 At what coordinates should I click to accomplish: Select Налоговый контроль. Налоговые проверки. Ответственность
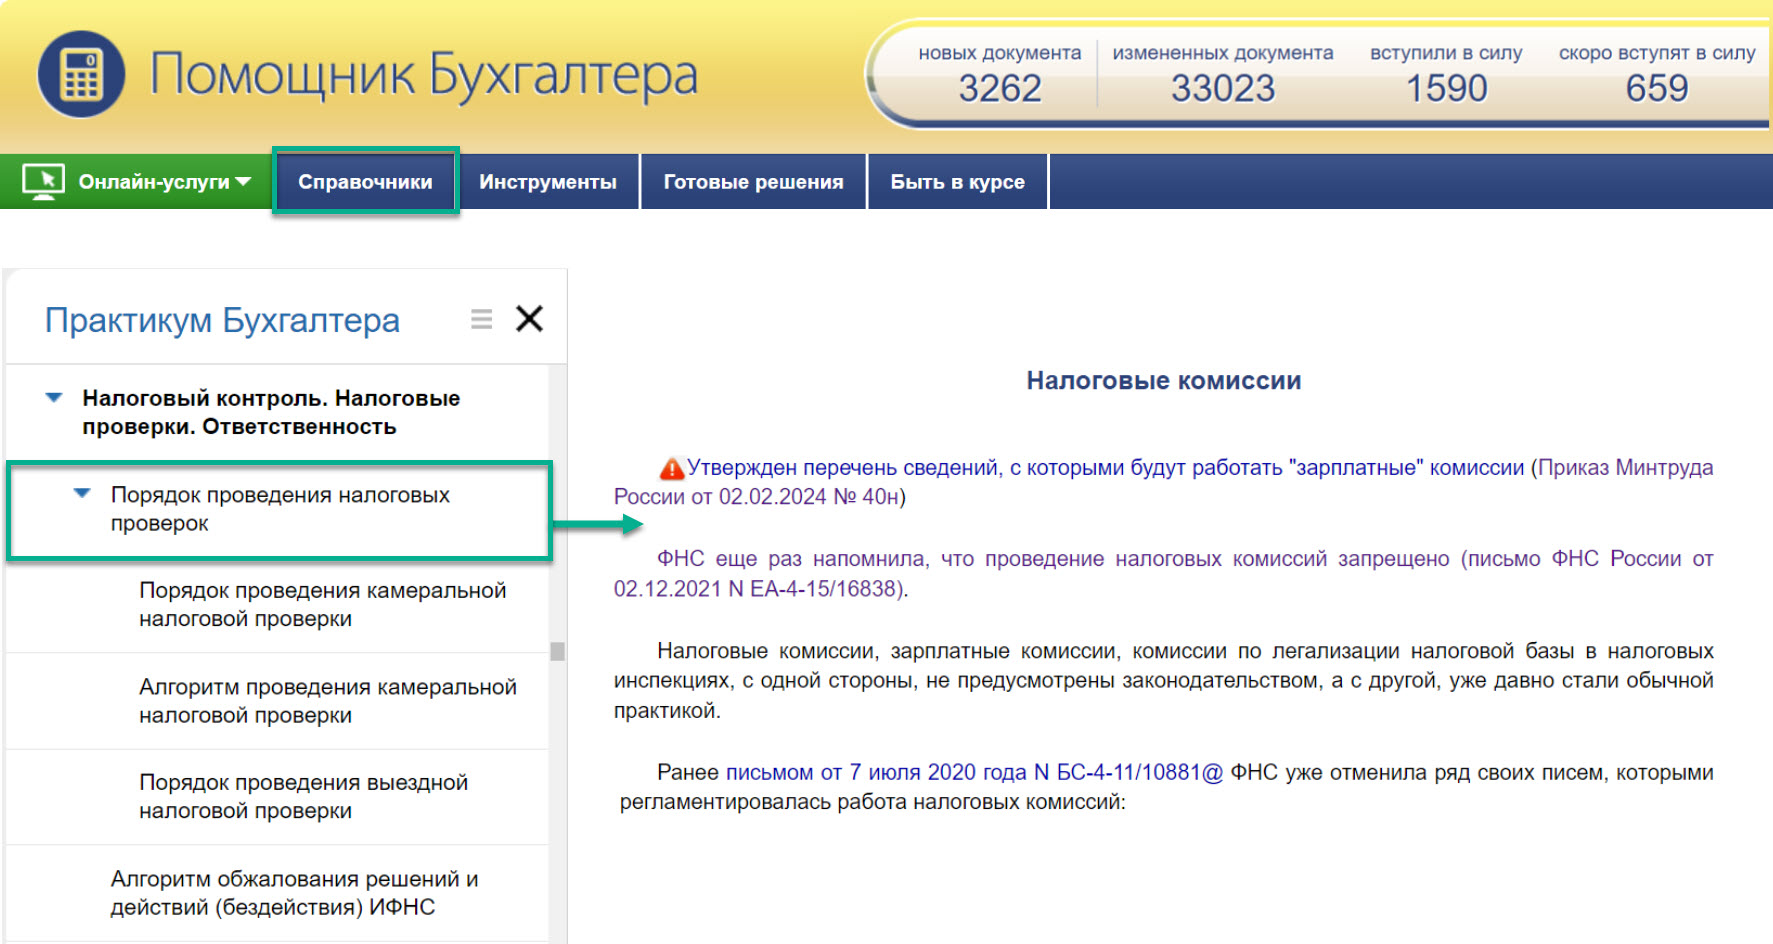pyautogui.click(x=271, y=412)
